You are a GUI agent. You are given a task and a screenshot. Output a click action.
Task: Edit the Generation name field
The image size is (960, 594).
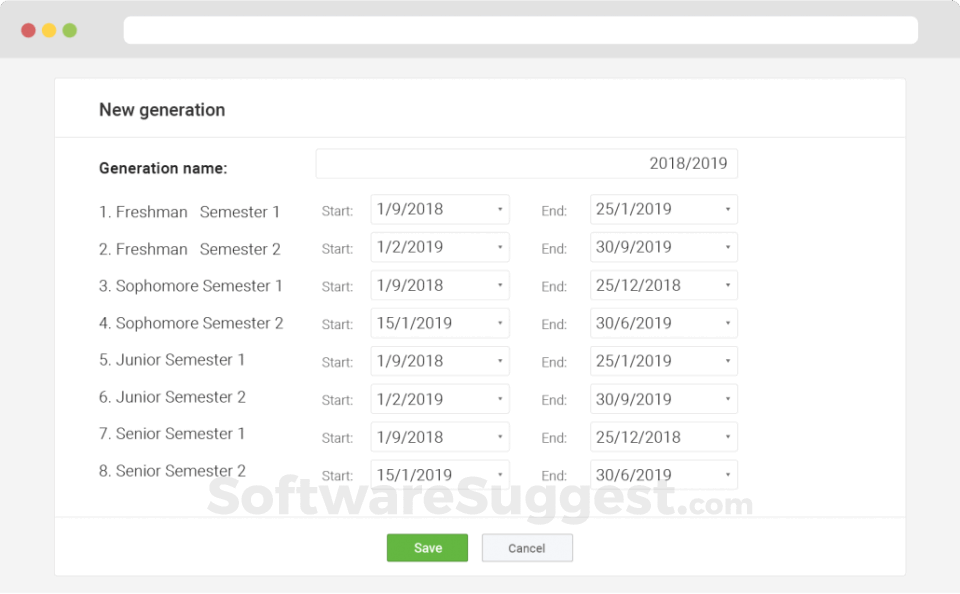(x=527, y=164)
